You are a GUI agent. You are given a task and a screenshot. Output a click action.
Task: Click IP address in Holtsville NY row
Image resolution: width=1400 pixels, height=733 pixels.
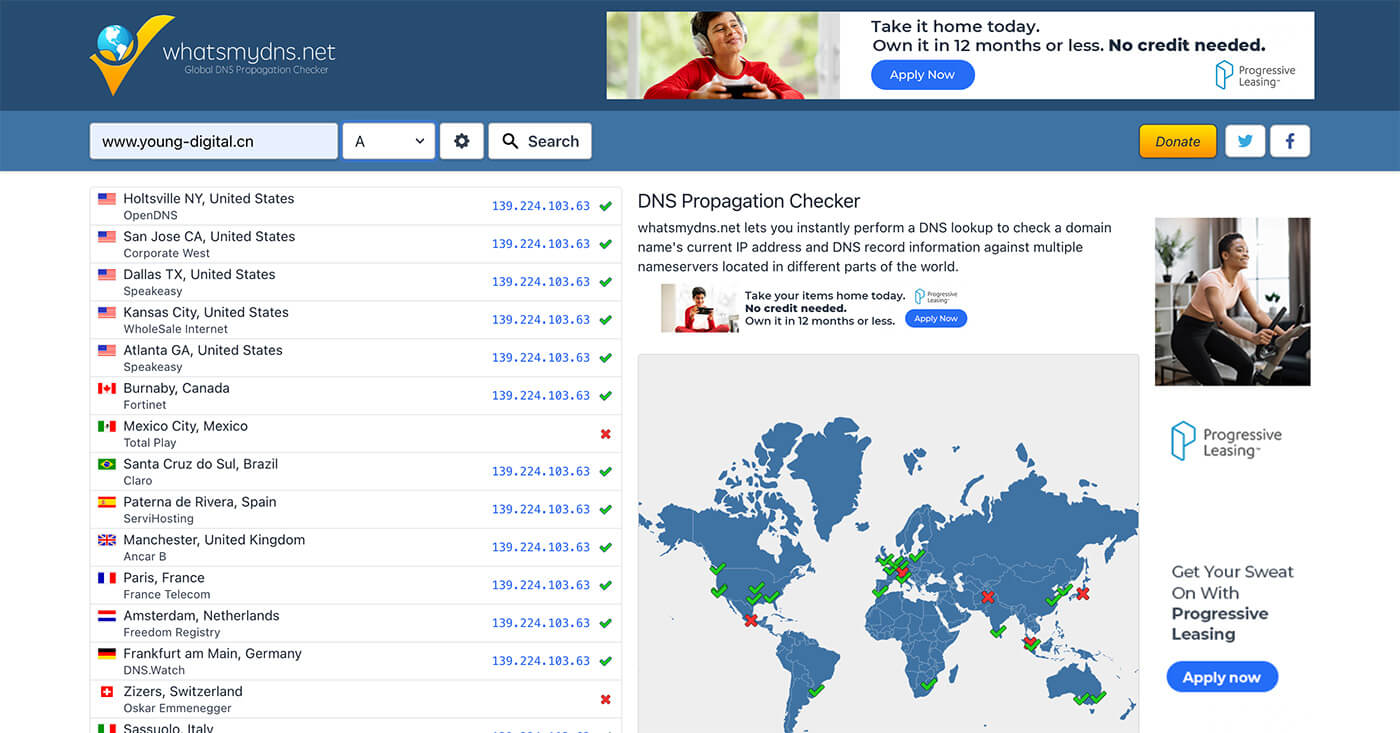[541, 206]
